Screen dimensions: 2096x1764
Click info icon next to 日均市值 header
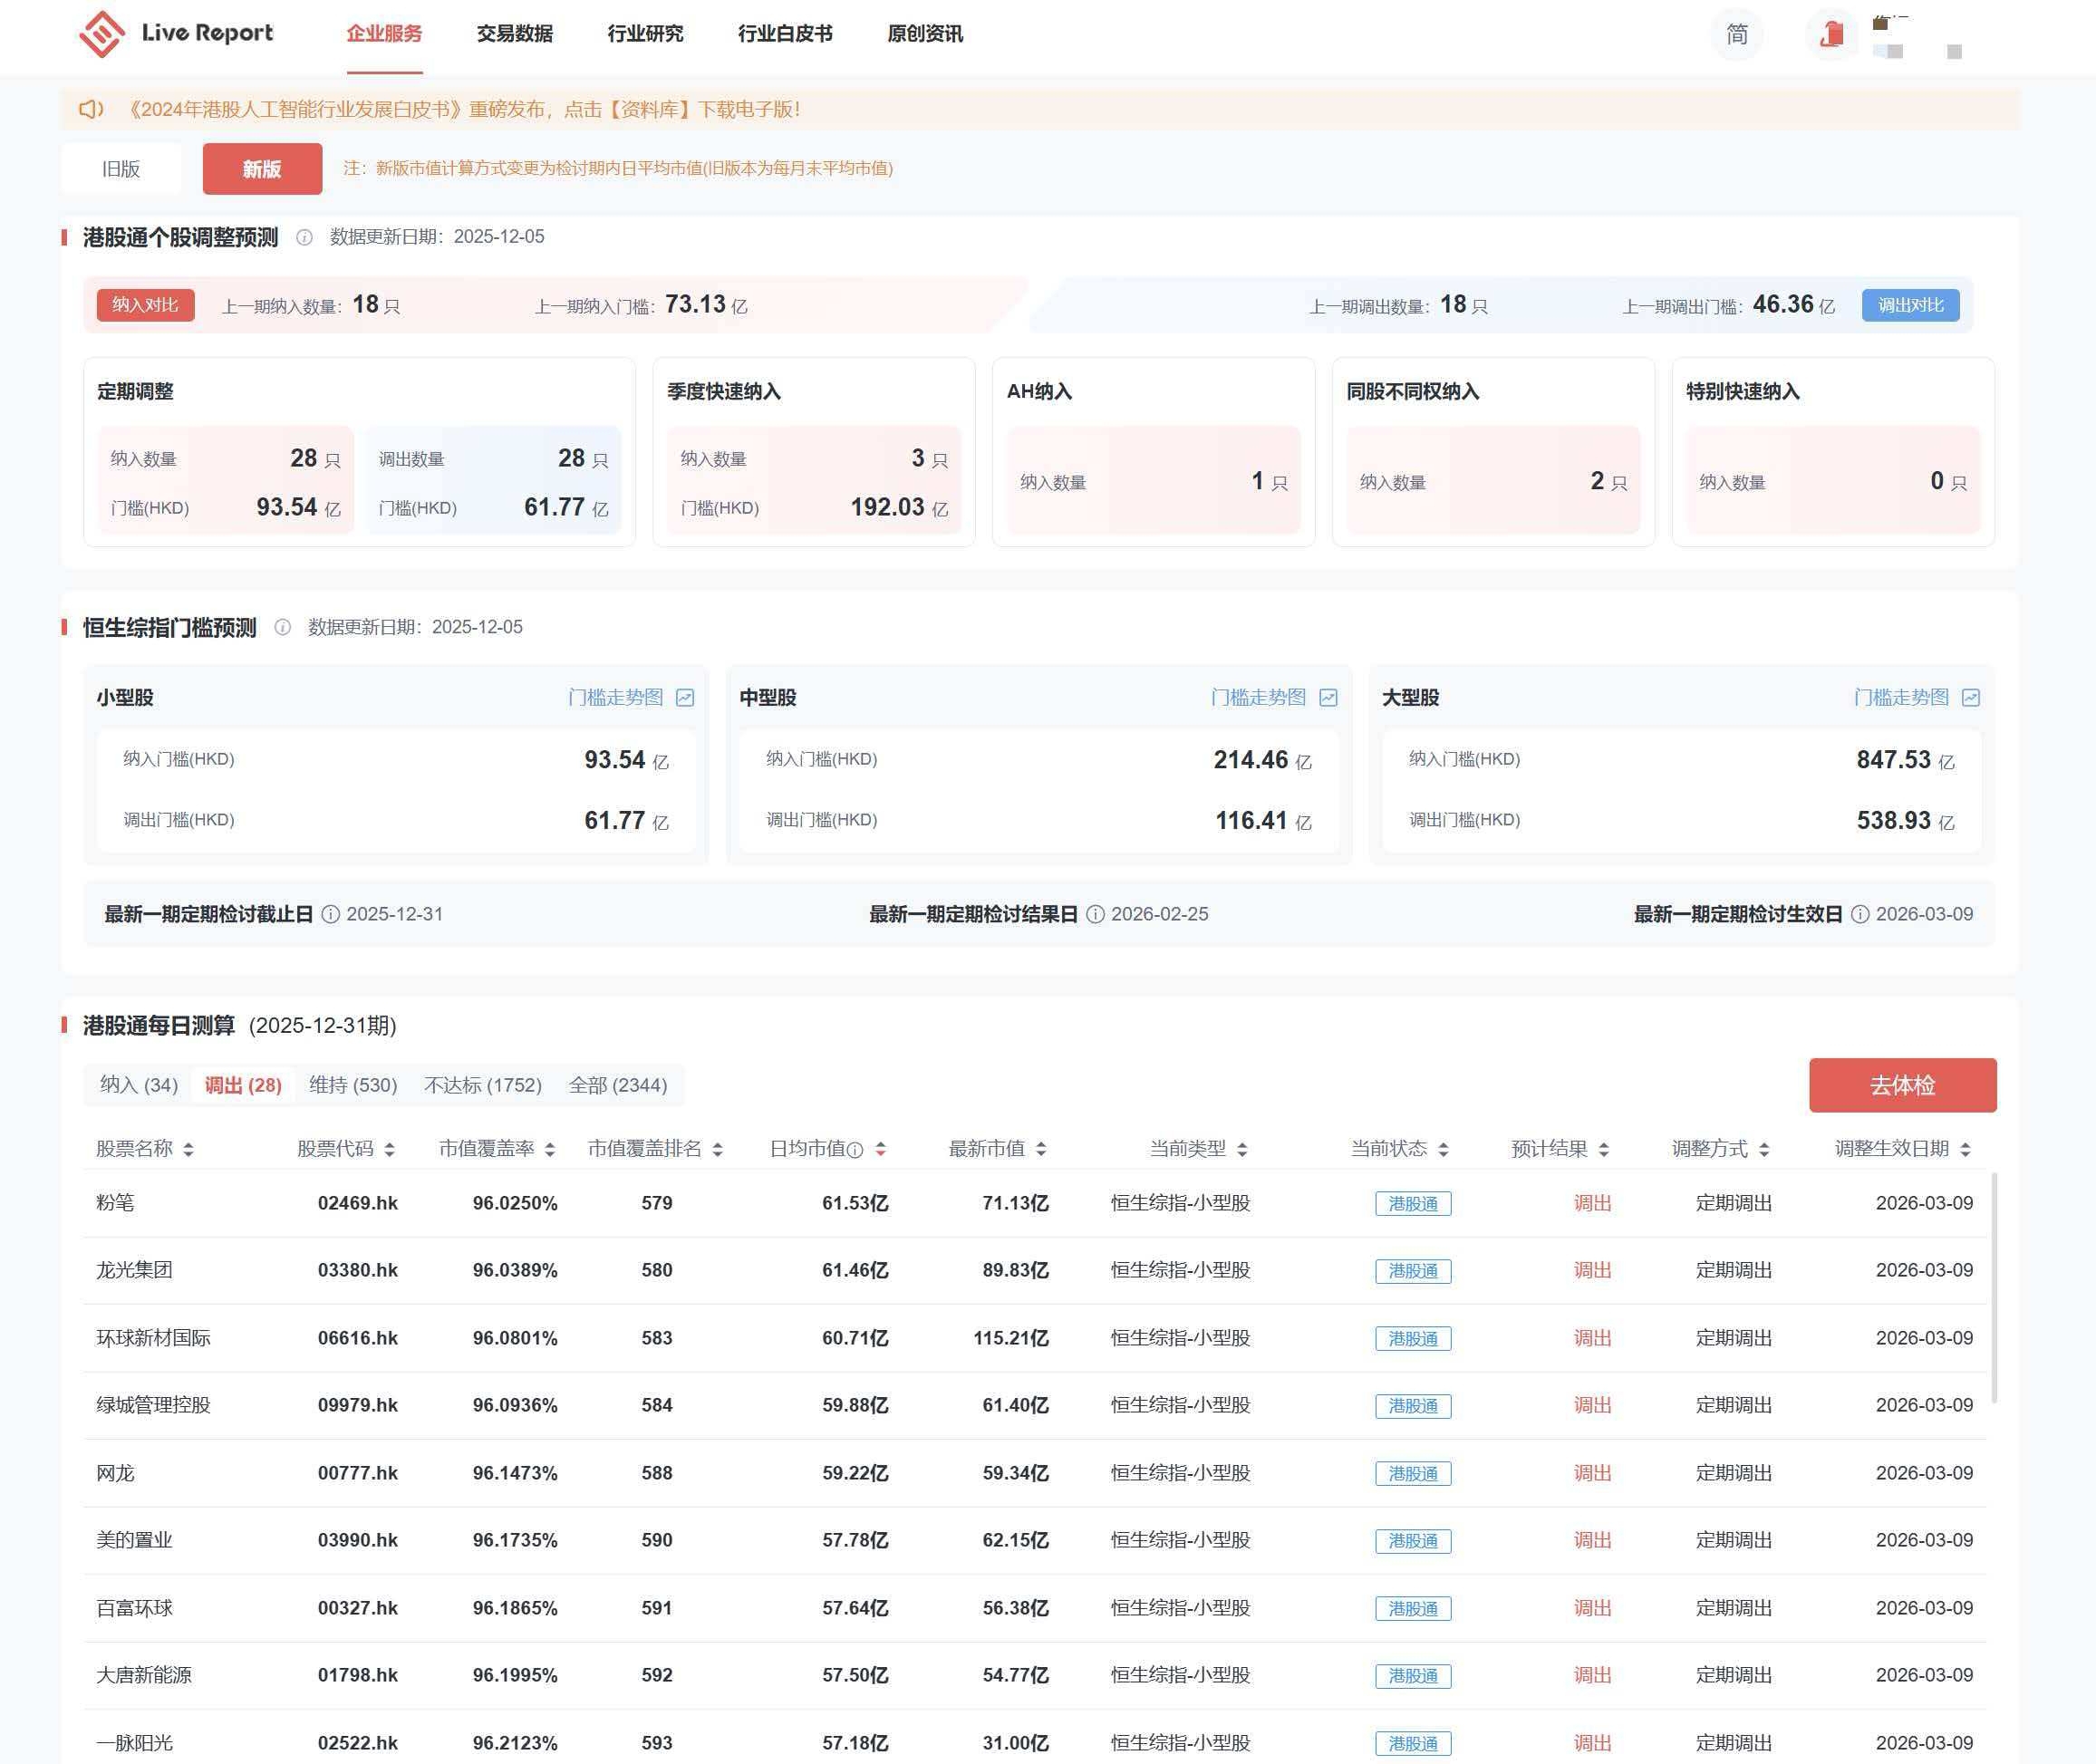[x=855, y=1150]
